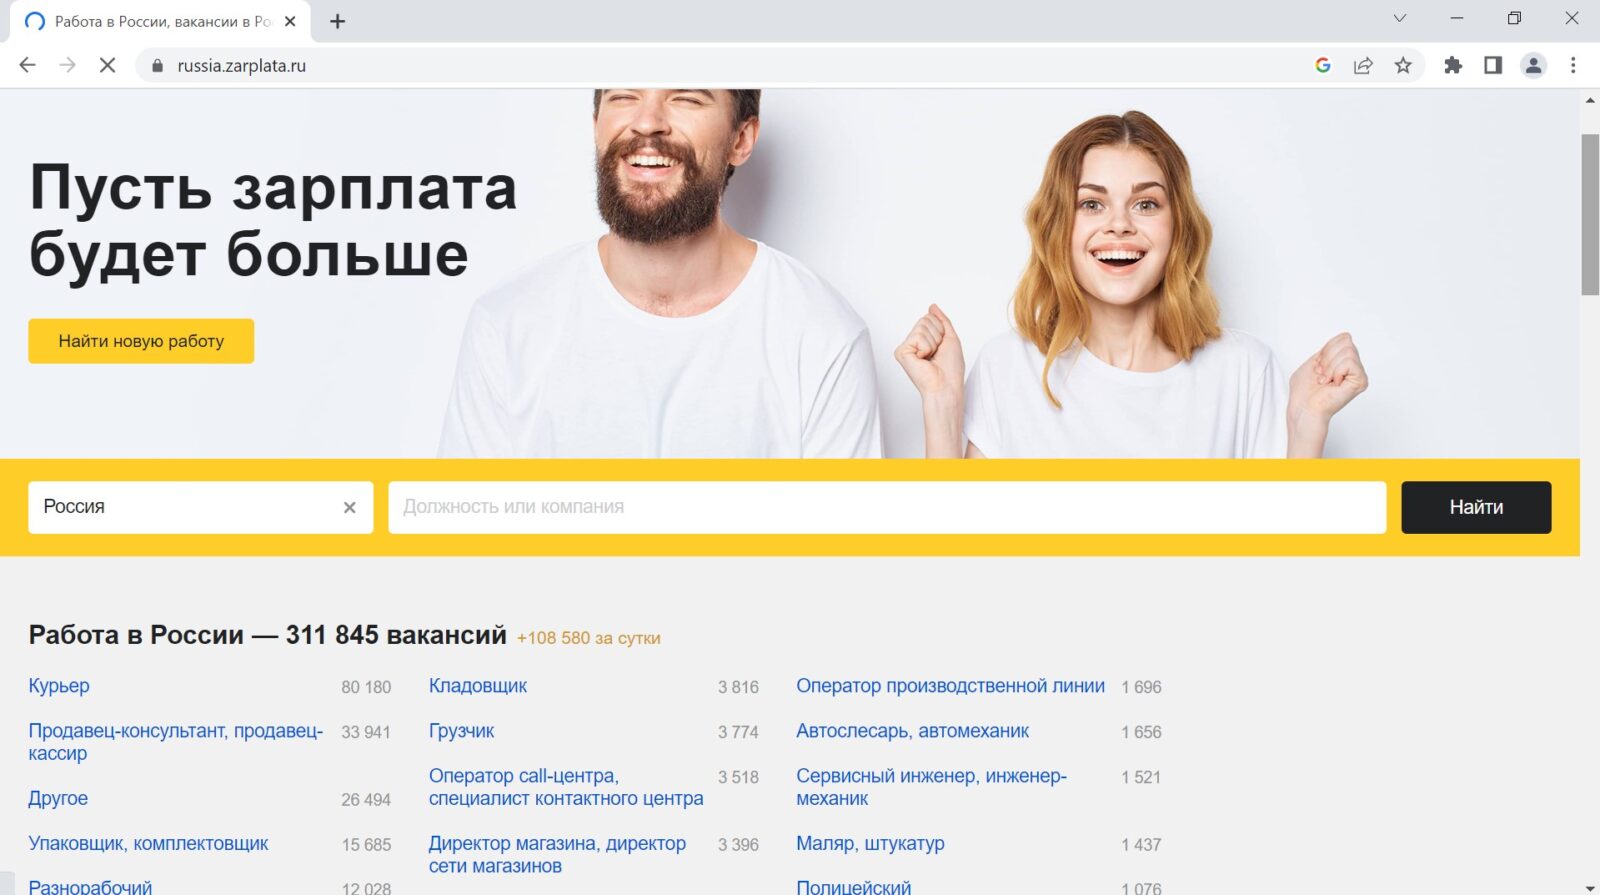Image resolution: width=1600 pixels, height=895 pixels.
Task: Open Google search side icon
Action: (x=1323, y=65)
